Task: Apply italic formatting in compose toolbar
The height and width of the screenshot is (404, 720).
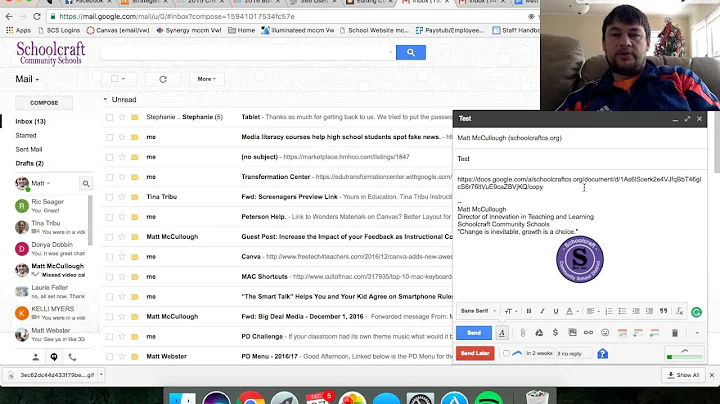Action: (x=542, y=311)
